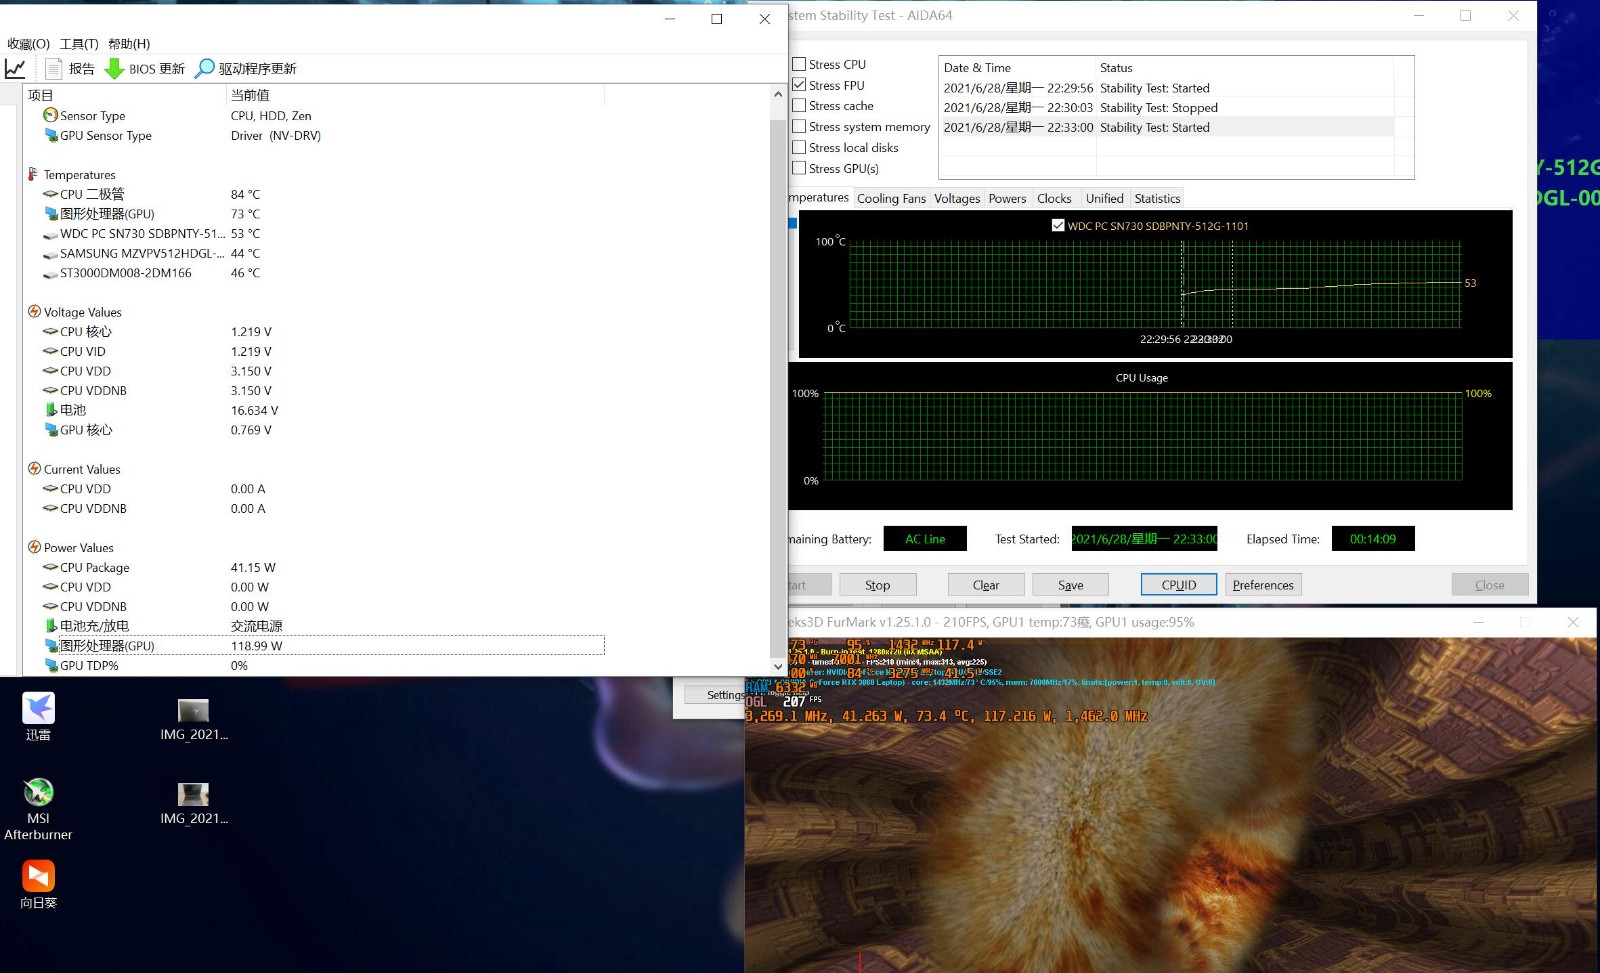Open the Preferences button

pos(1263,585)
